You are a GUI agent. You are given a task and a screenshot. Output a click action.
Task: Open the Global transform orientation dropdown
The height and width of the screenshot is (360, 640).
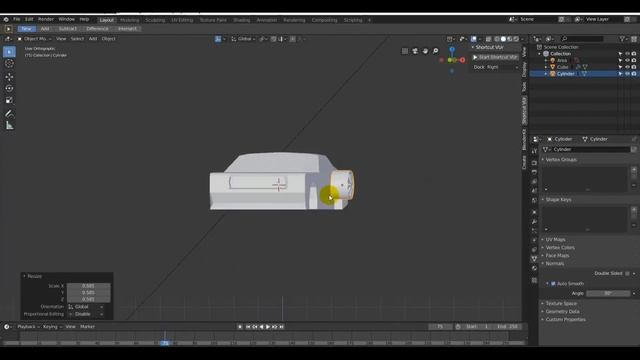click(243, 39)
